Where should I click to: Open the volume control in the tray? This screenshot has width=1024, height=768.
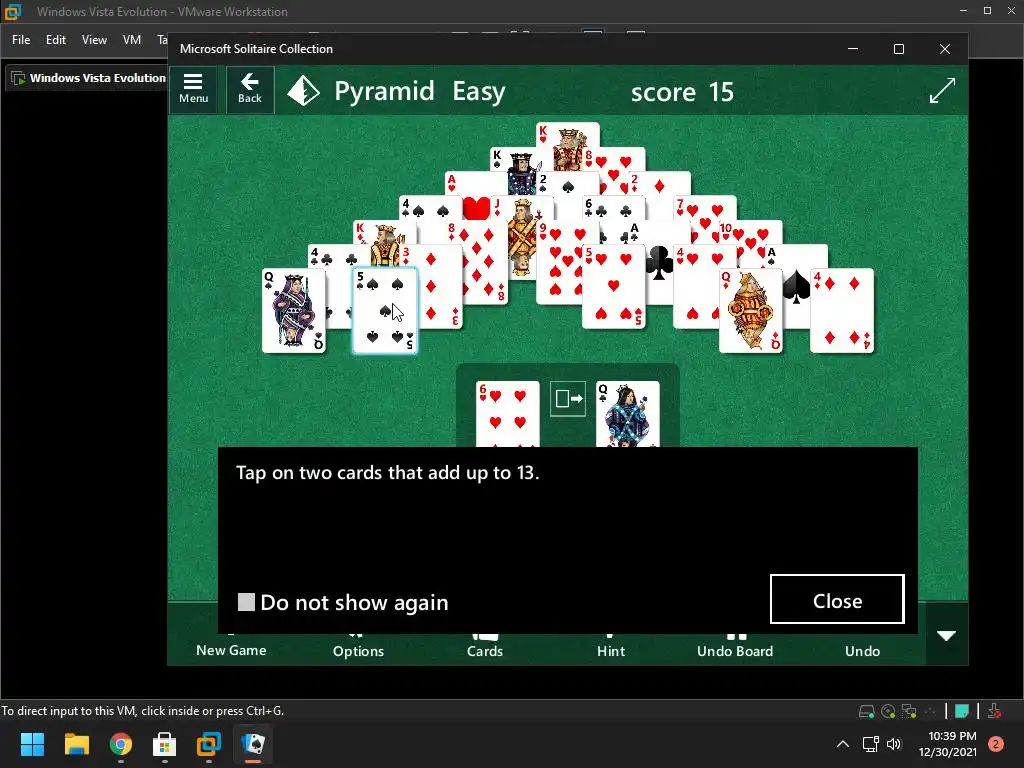[x=894, y=744]
